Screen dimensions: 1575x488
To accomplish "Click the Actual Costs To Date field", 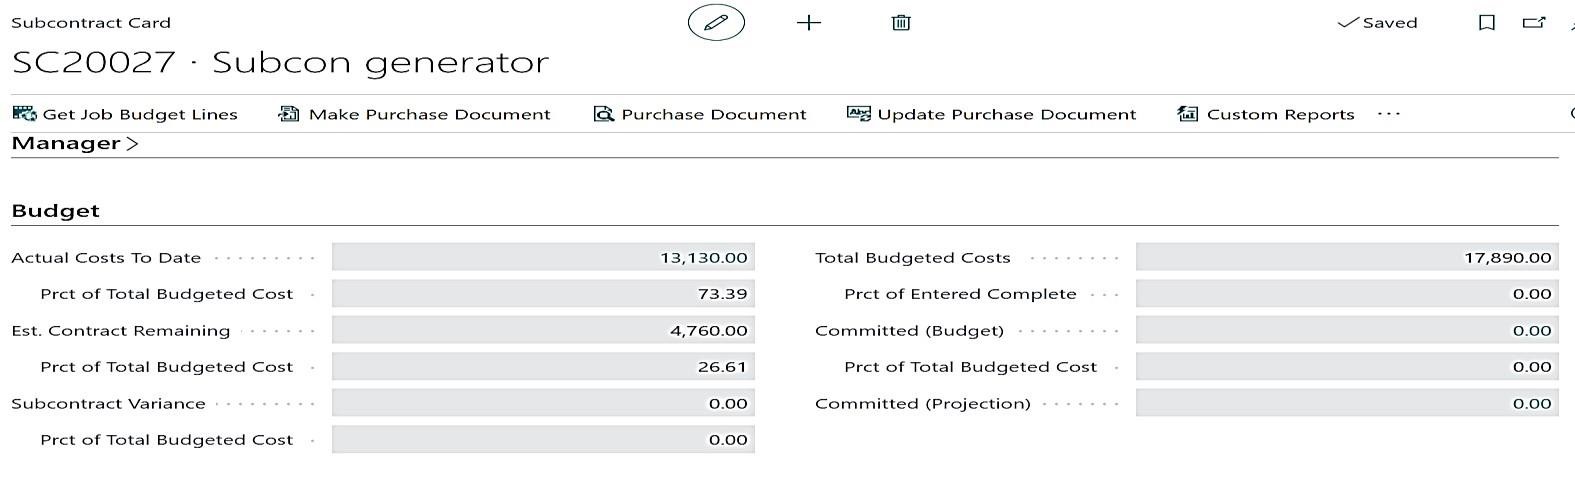I will click(x=543, y=258).
